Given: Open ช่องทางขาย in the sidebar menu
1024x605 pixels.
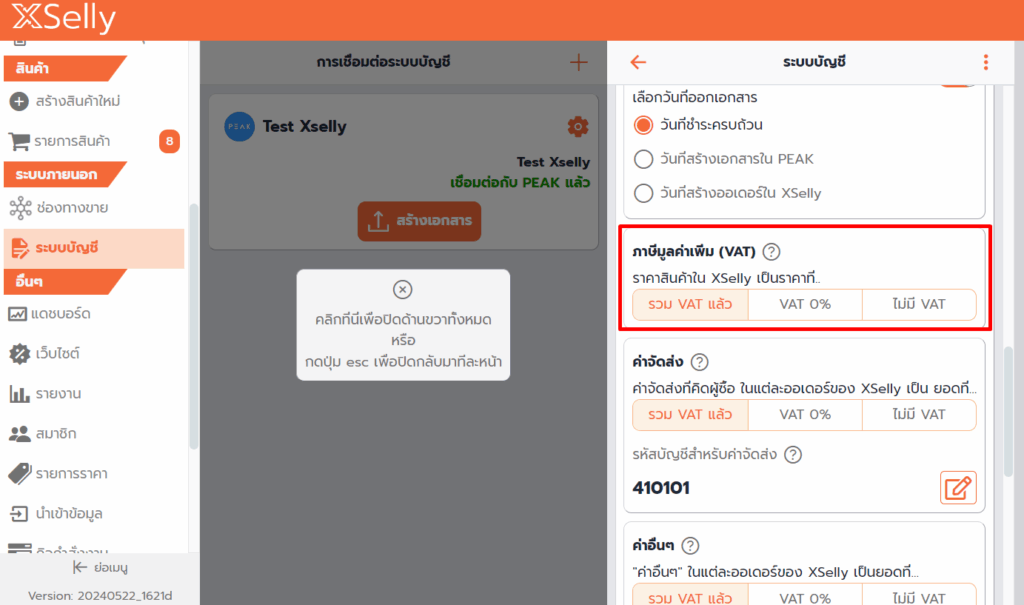Looking at the screenshot, I should click(71, 208).
